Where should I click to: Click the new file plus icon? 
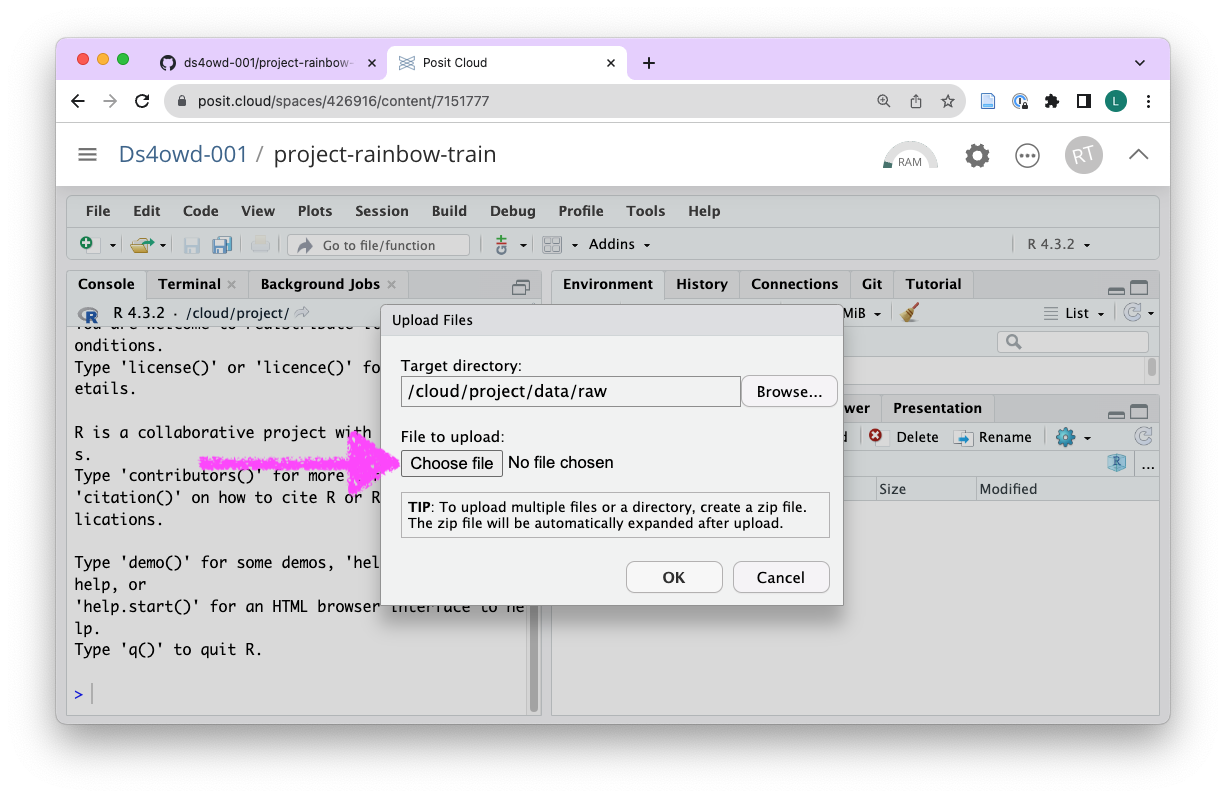click(87, 245)
